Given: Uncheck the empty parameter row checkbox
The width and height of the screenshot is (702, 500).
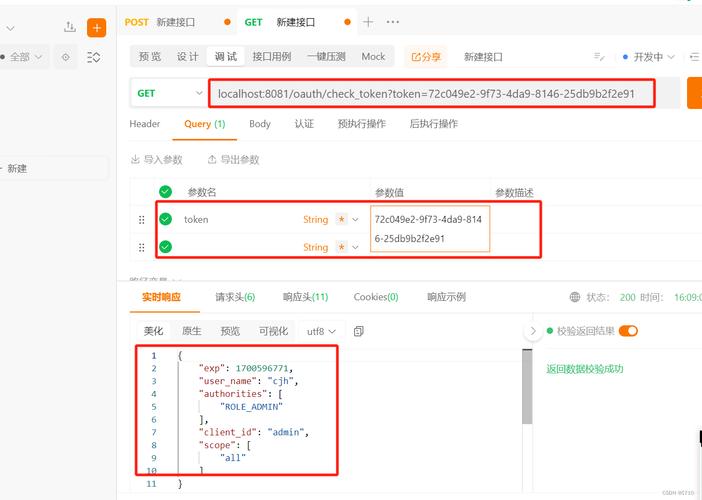Looking at the screenshot, I should pyautogui.click(x=165, y=247).
